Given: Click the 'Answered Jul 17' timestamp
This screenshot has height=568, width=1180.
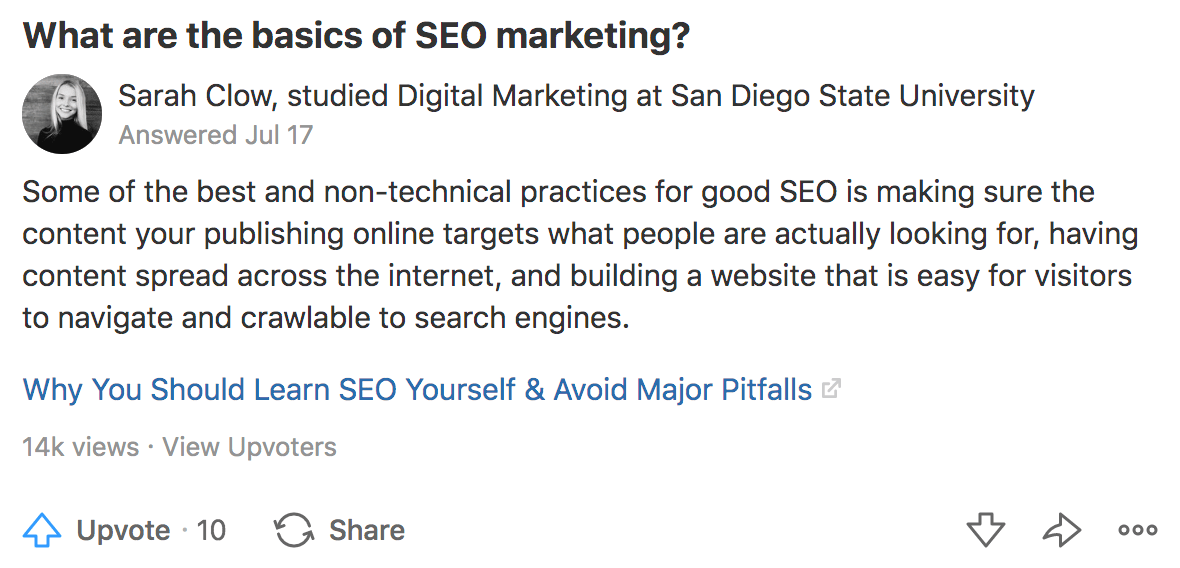Looking at the screenshot, I should pyautogui.click(x=215, y=135).
